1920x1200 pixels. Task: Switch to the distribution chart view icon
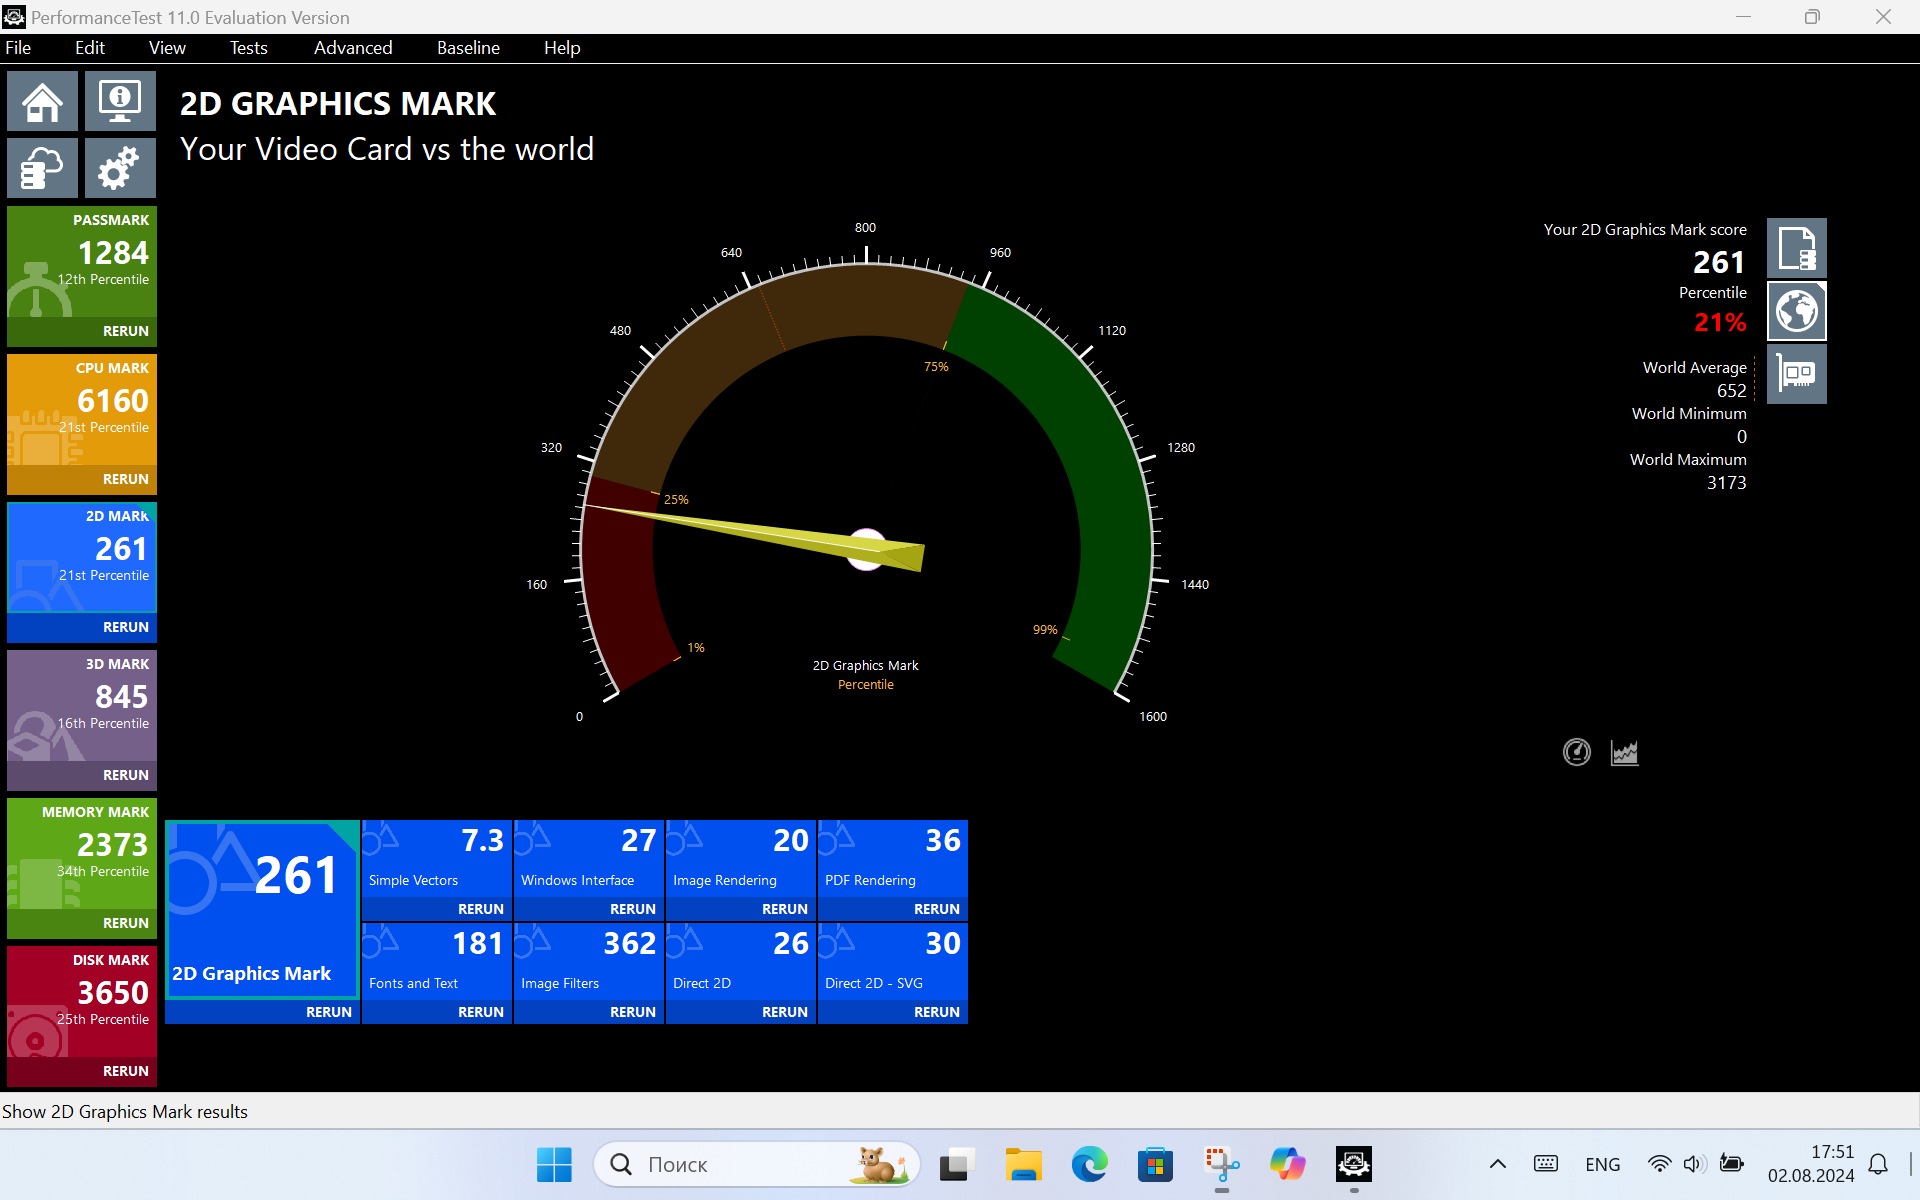point(1624,752)
